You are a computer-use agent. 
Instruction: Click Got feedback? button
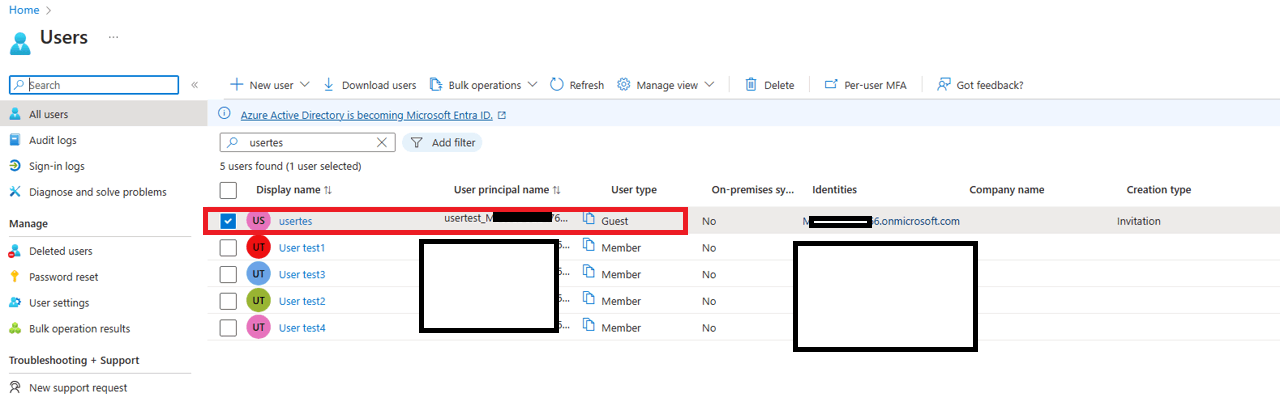[x=980, y=85]
